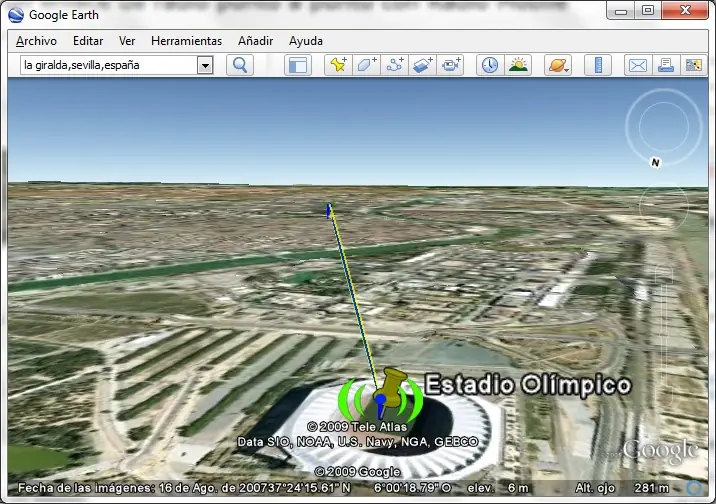Select the yellow pushpin placemark on stadium
The width and height of the screenshot is (716, 504).
pos(390,386)
